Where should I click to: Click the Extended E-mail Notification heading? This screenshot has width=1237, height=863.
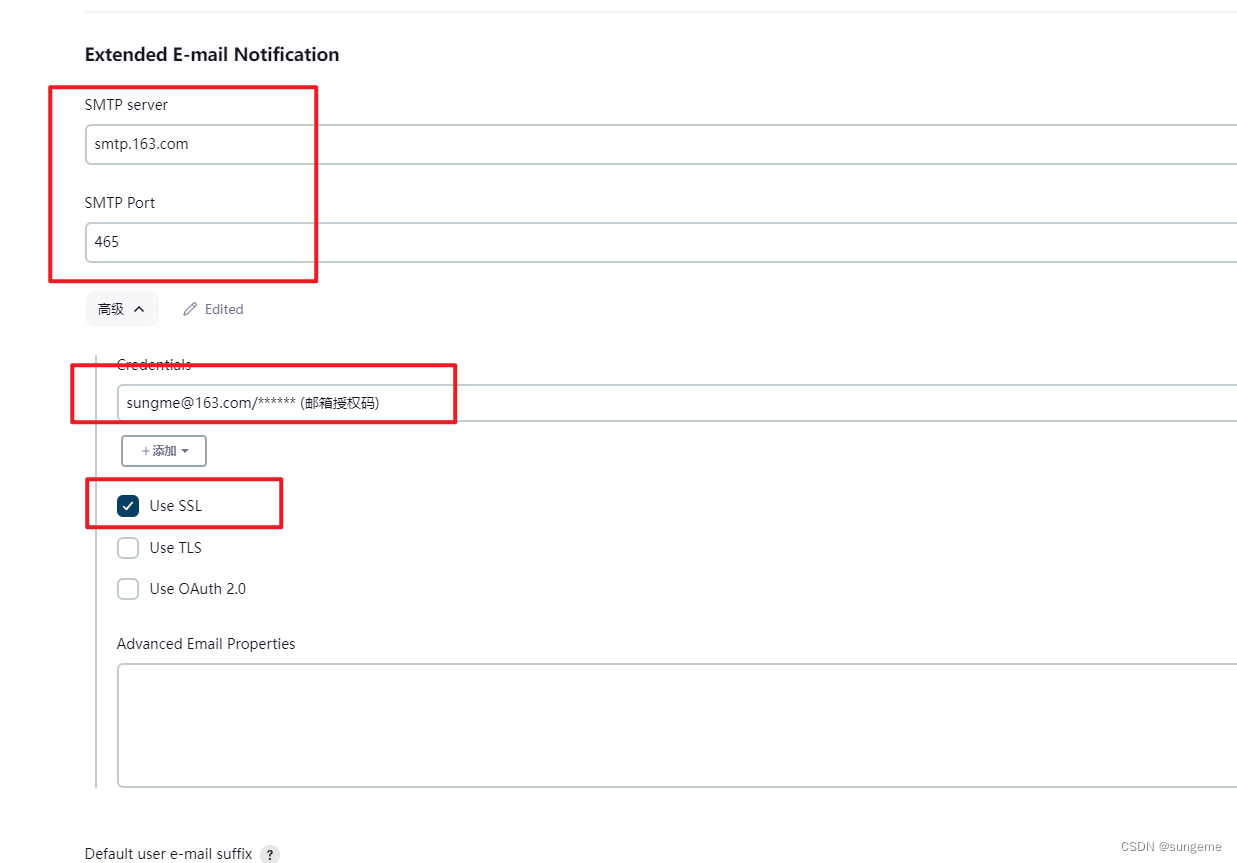pyautogui.click(x=211, y=54)
